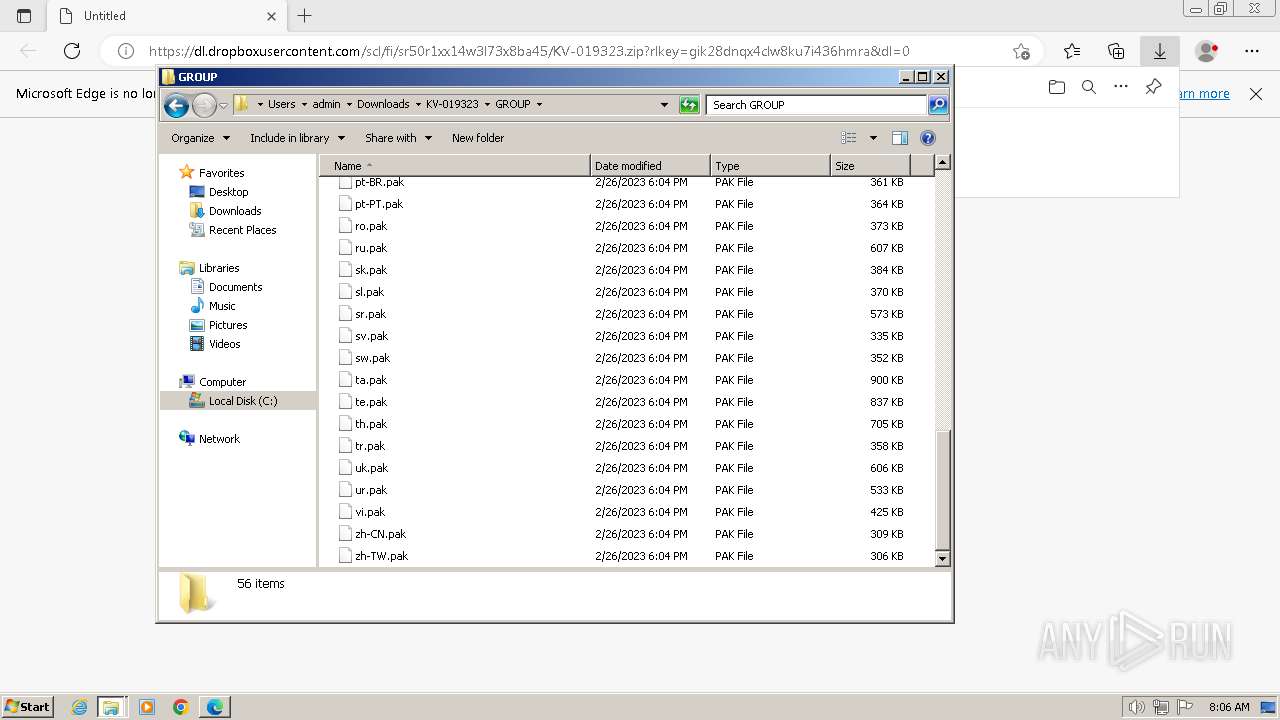Expand the dropdown arrow after GROUP breadcrumb

pyautogui.click(x=539, y=104)
